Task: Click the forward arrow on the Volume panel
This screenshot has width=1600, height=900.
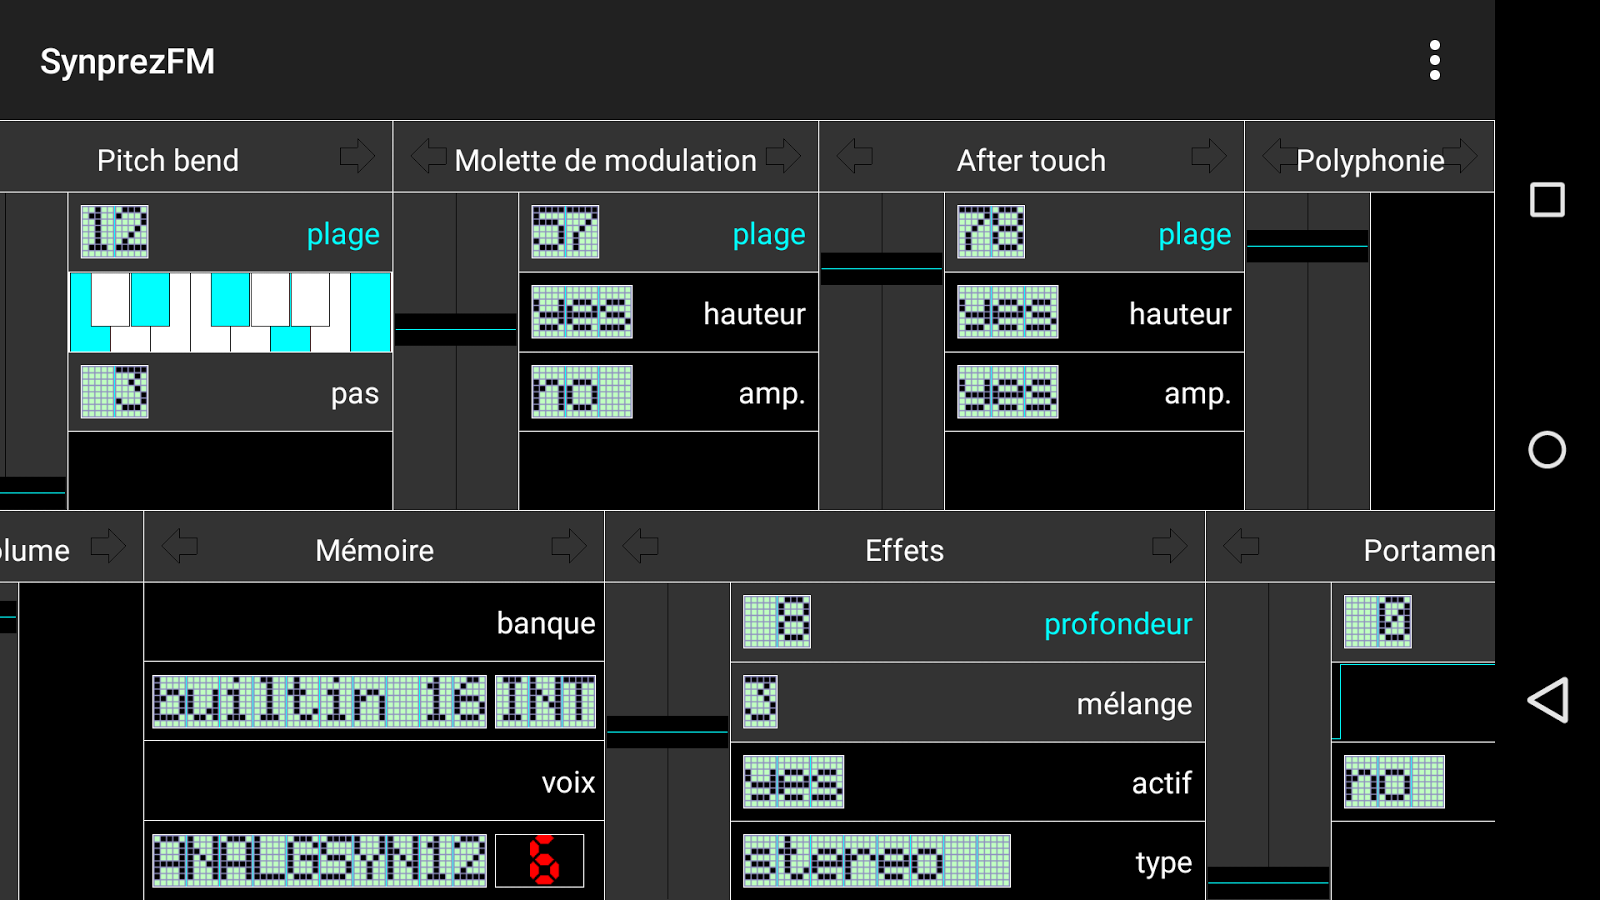Action: point(106,546)
